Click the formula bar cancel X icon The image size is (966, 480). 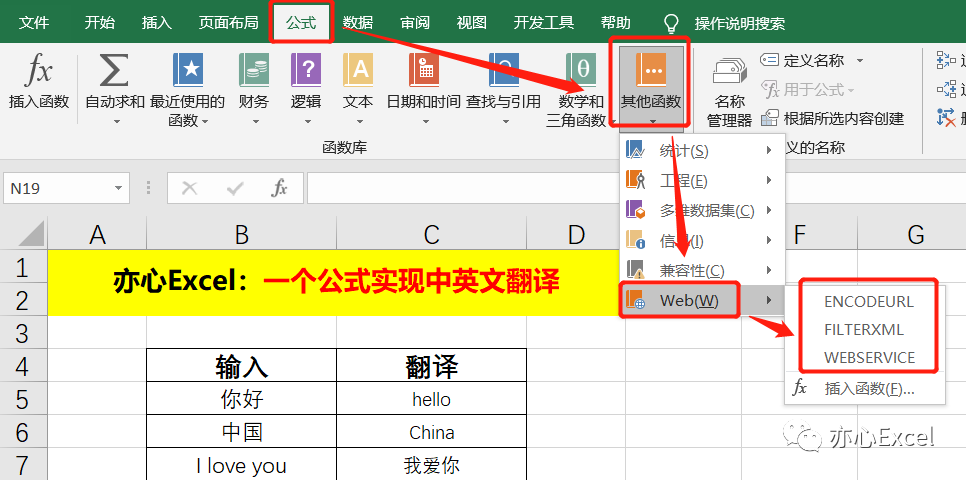(x=190, y=188)
